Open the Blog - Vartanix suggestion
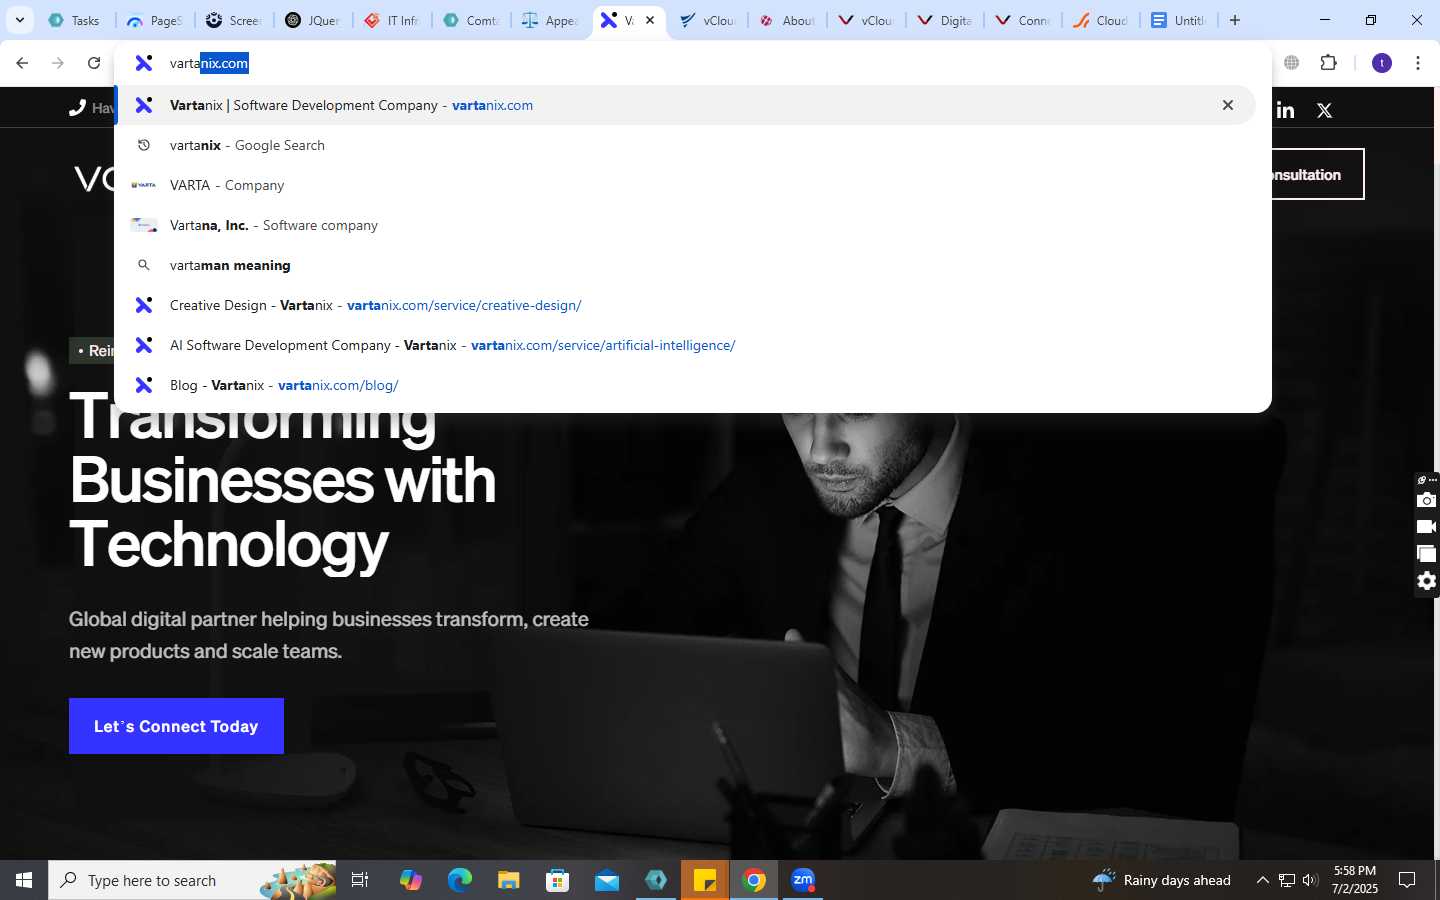 [x=685, y=385]
